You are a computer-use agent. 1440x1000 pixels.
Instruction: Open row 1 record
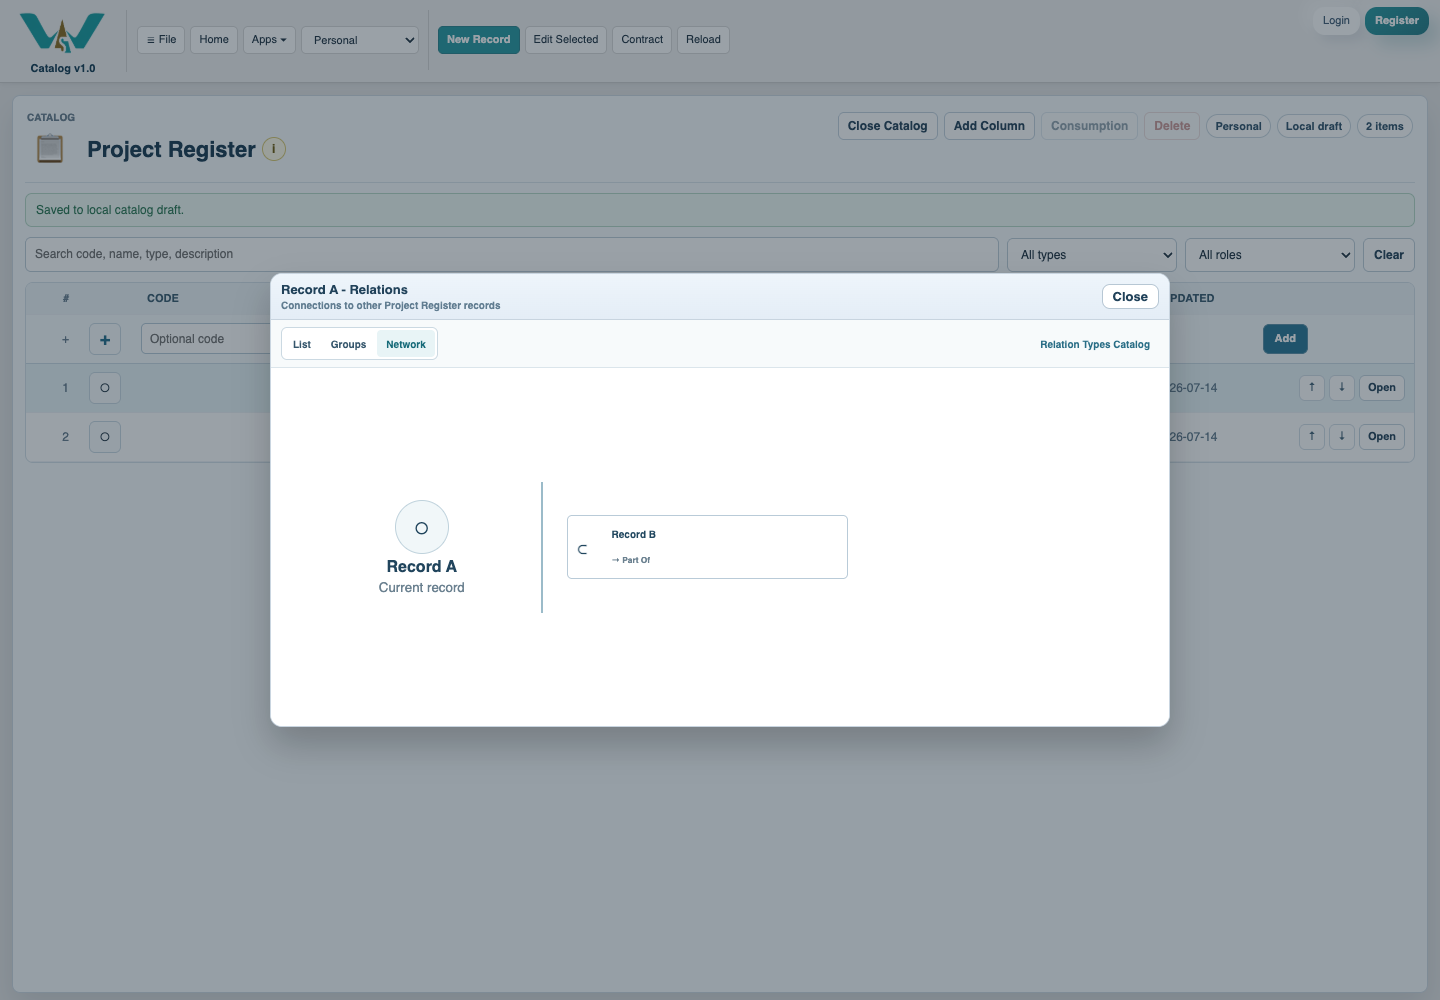pos(1382,388)
